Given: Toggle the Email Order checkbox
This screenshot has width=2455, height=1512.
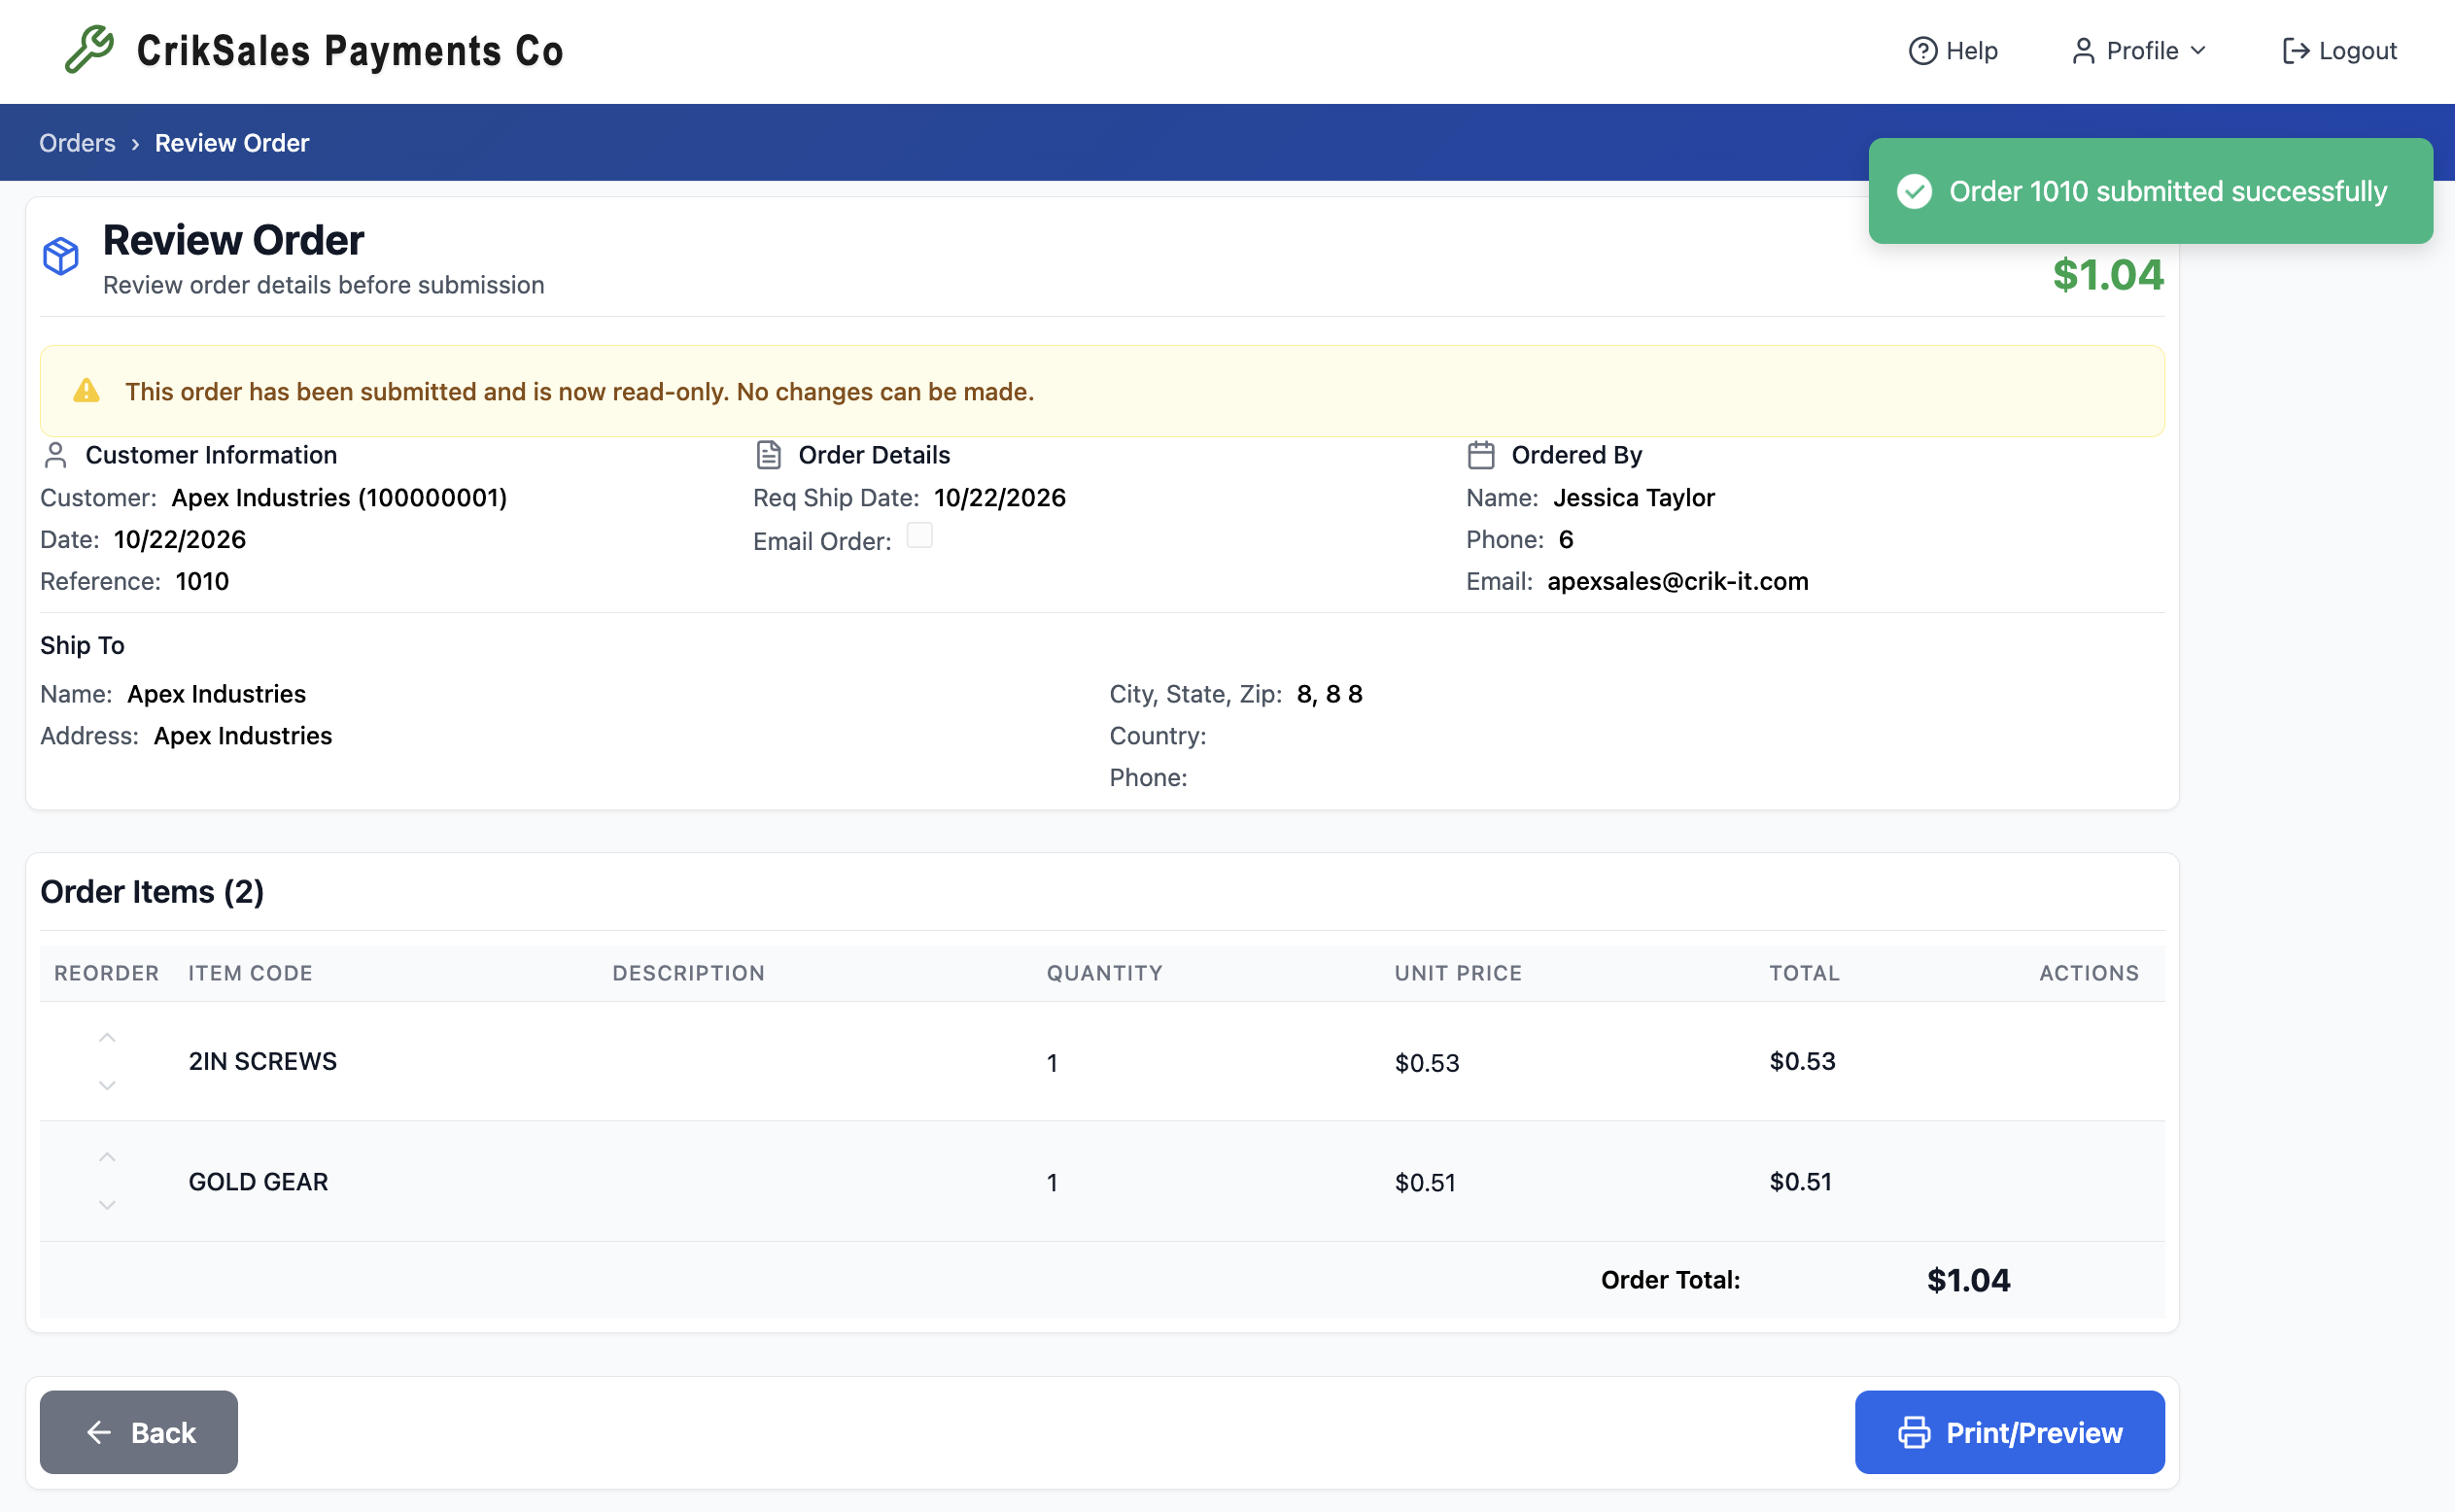Looking at the screenshot, I should [919, 536].
